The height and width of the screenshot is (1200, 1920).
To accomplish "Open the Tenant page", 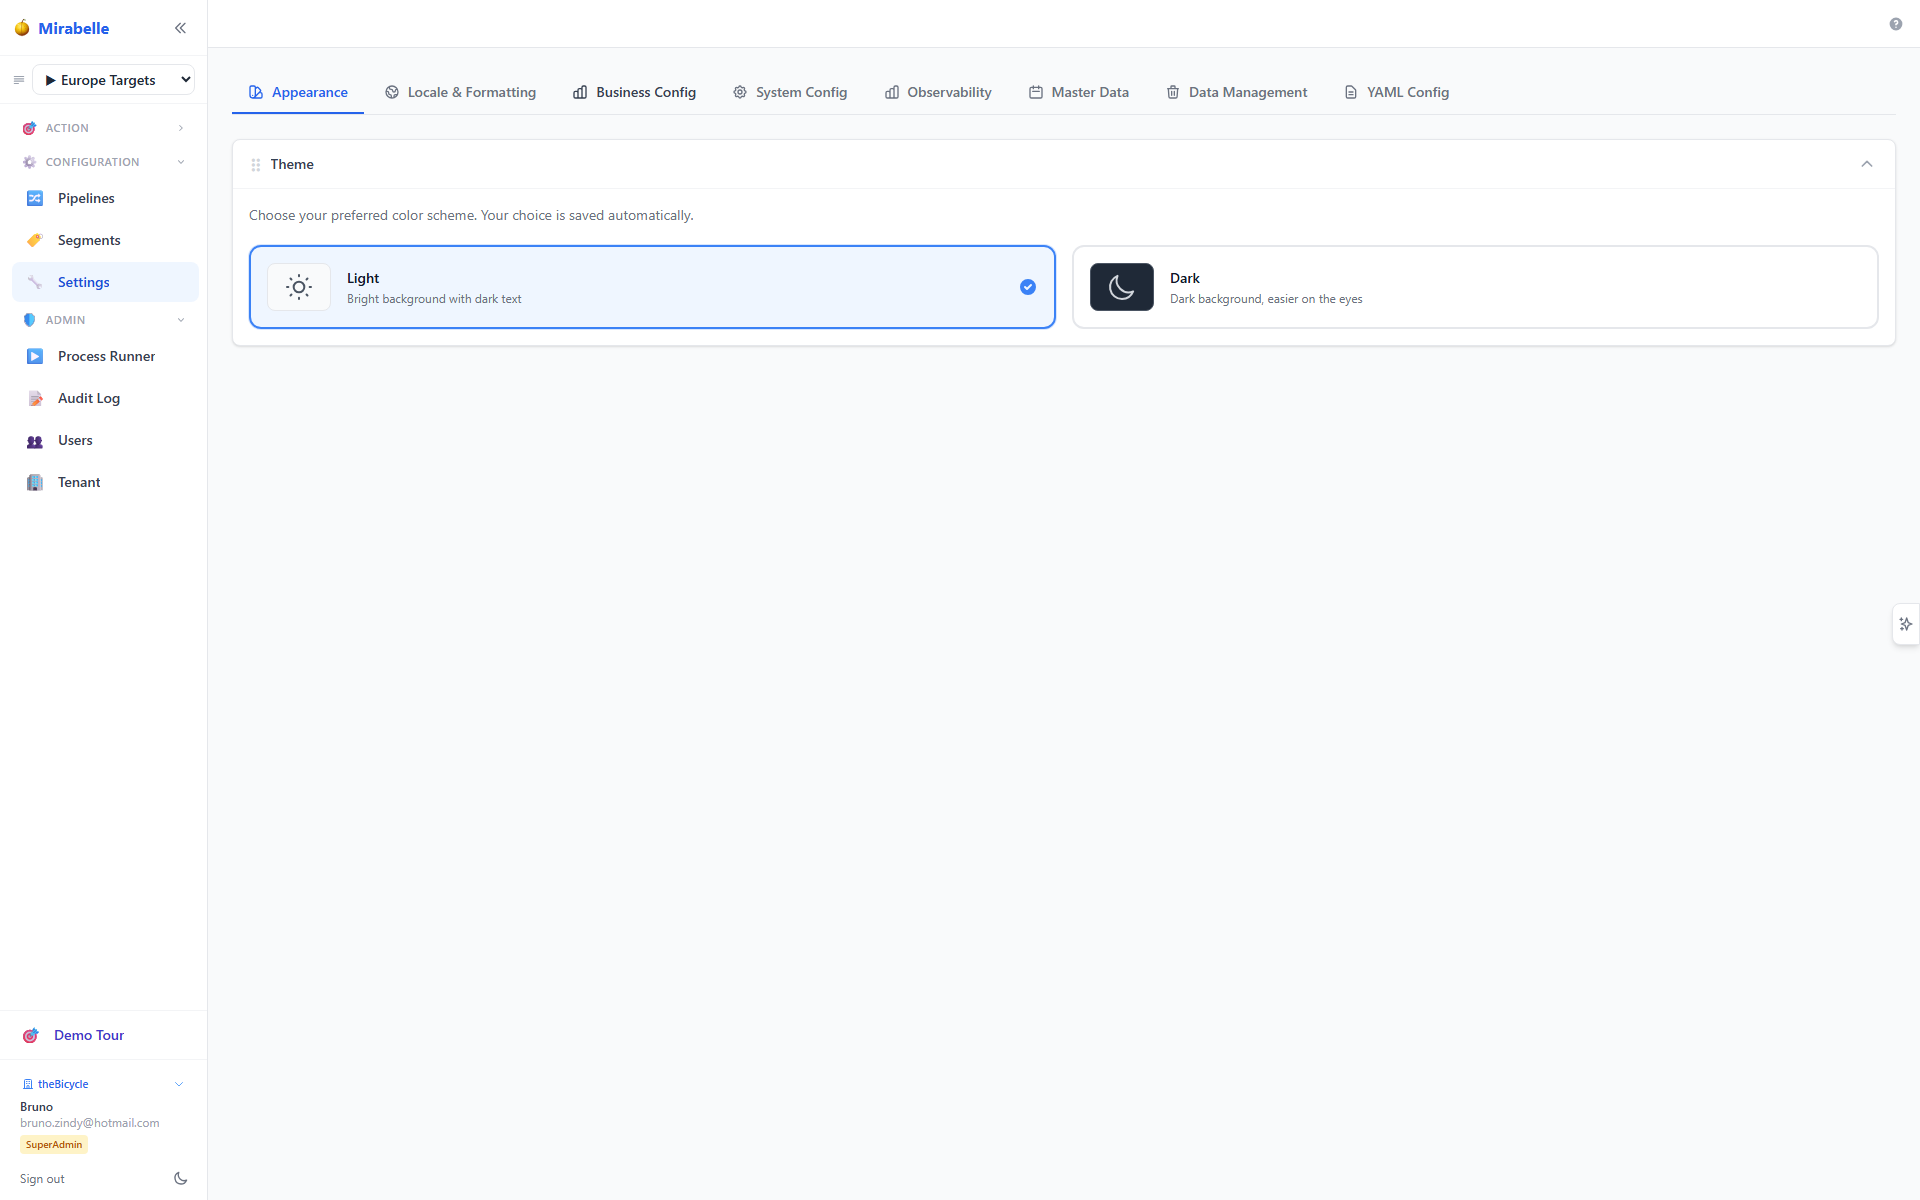I will coord(105,482).
